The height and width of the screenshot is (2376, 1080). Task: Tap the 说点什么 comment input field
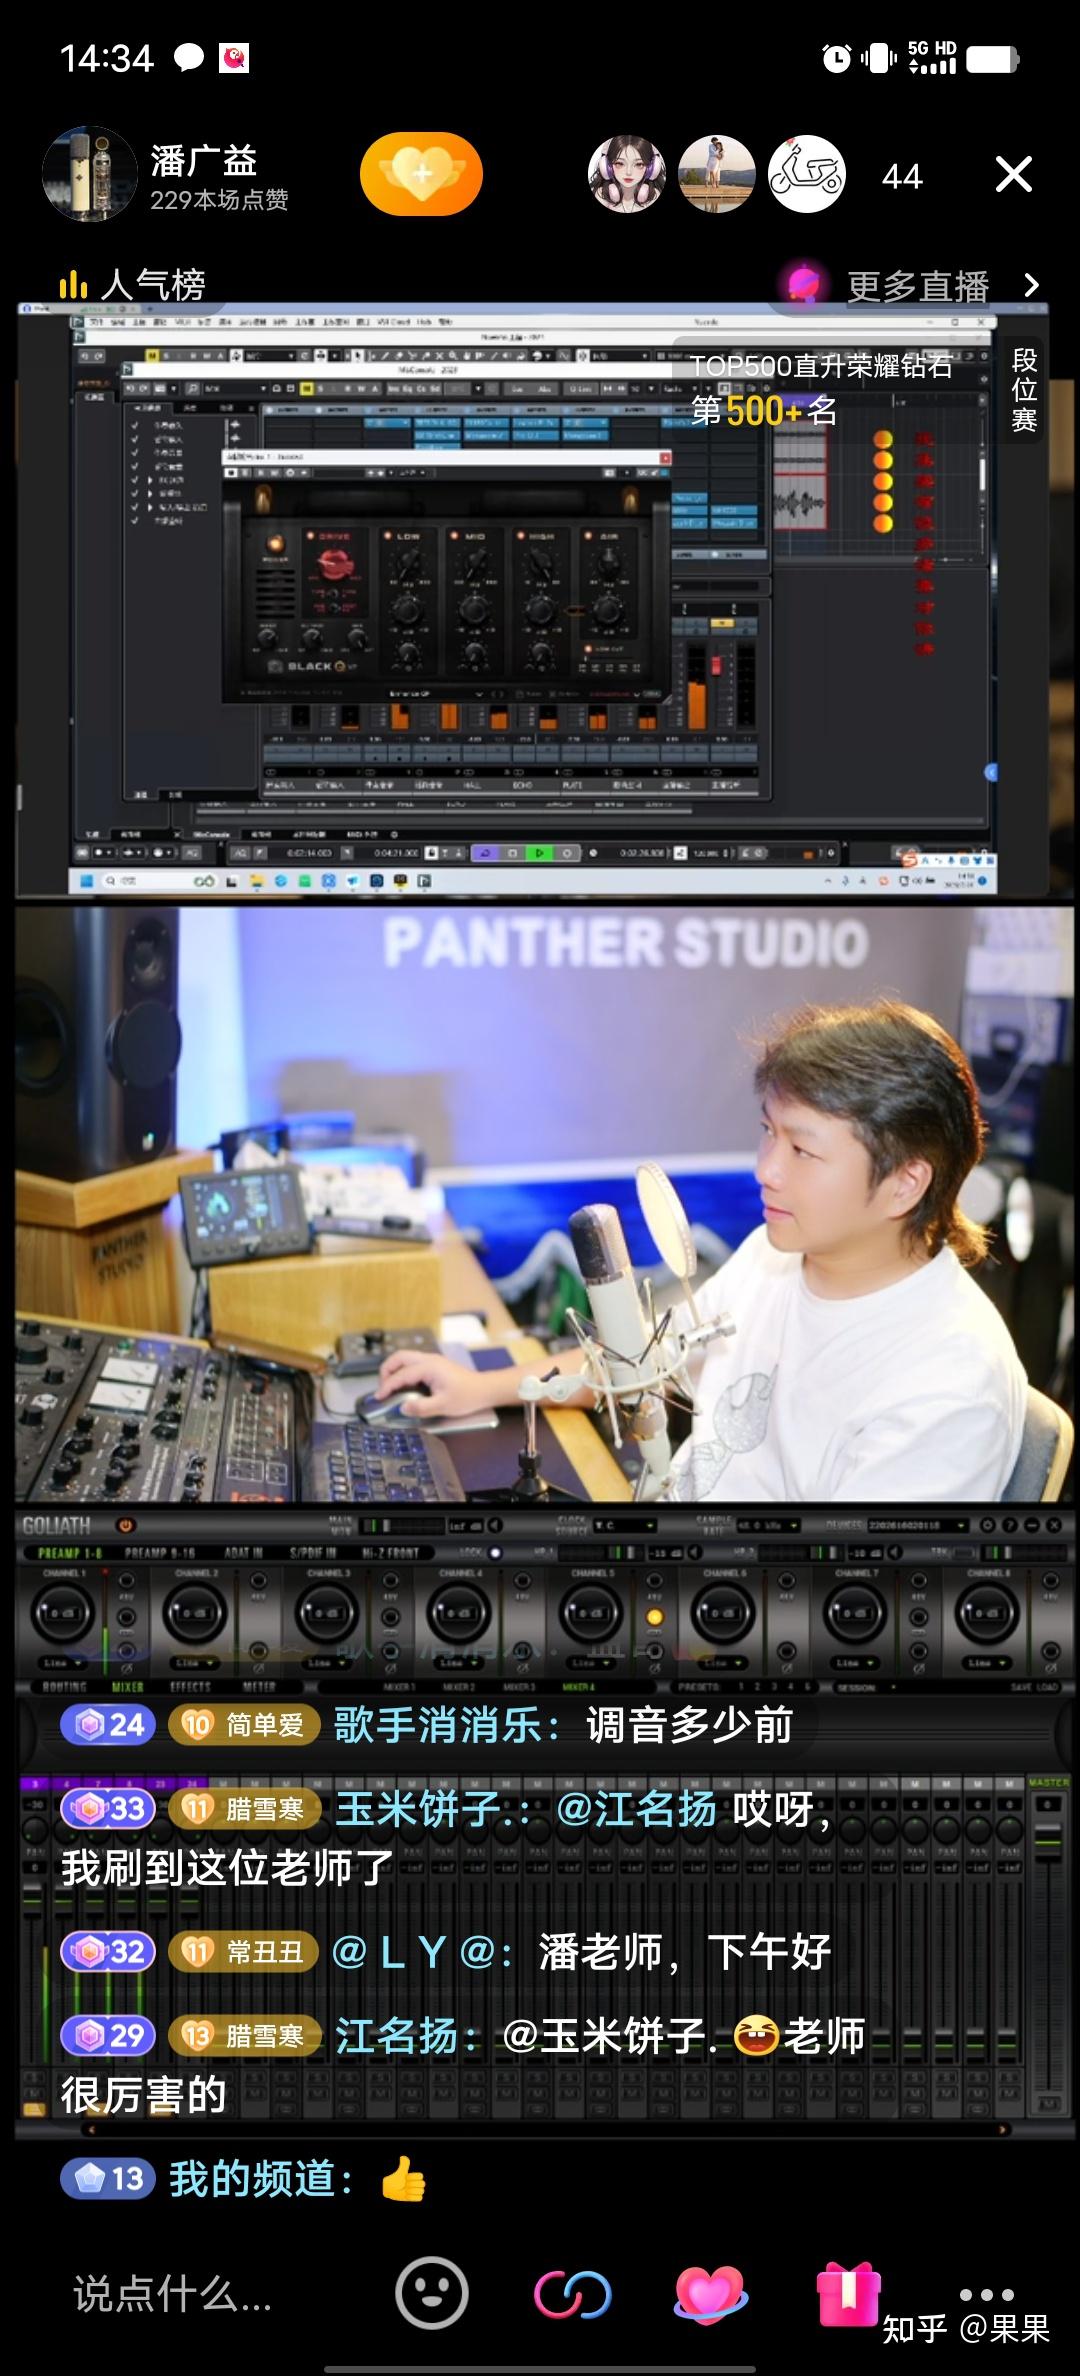(x=172, y=2294)
